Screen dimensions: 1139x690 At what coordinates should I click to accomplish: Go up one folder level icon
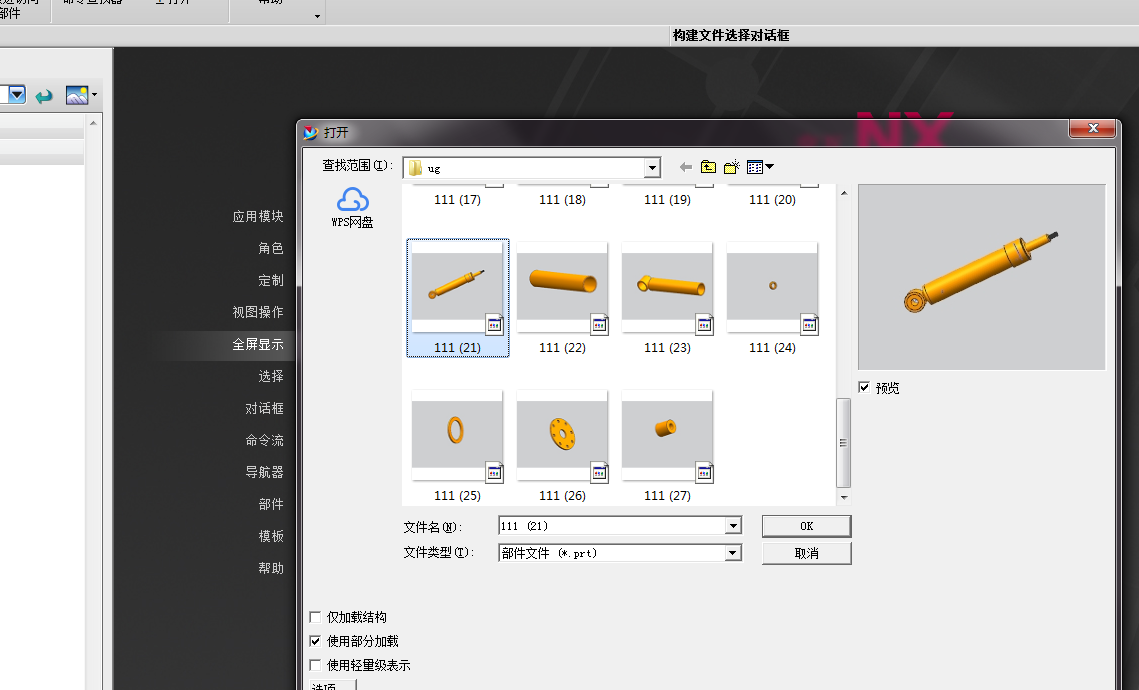click(x=708, y=167)
